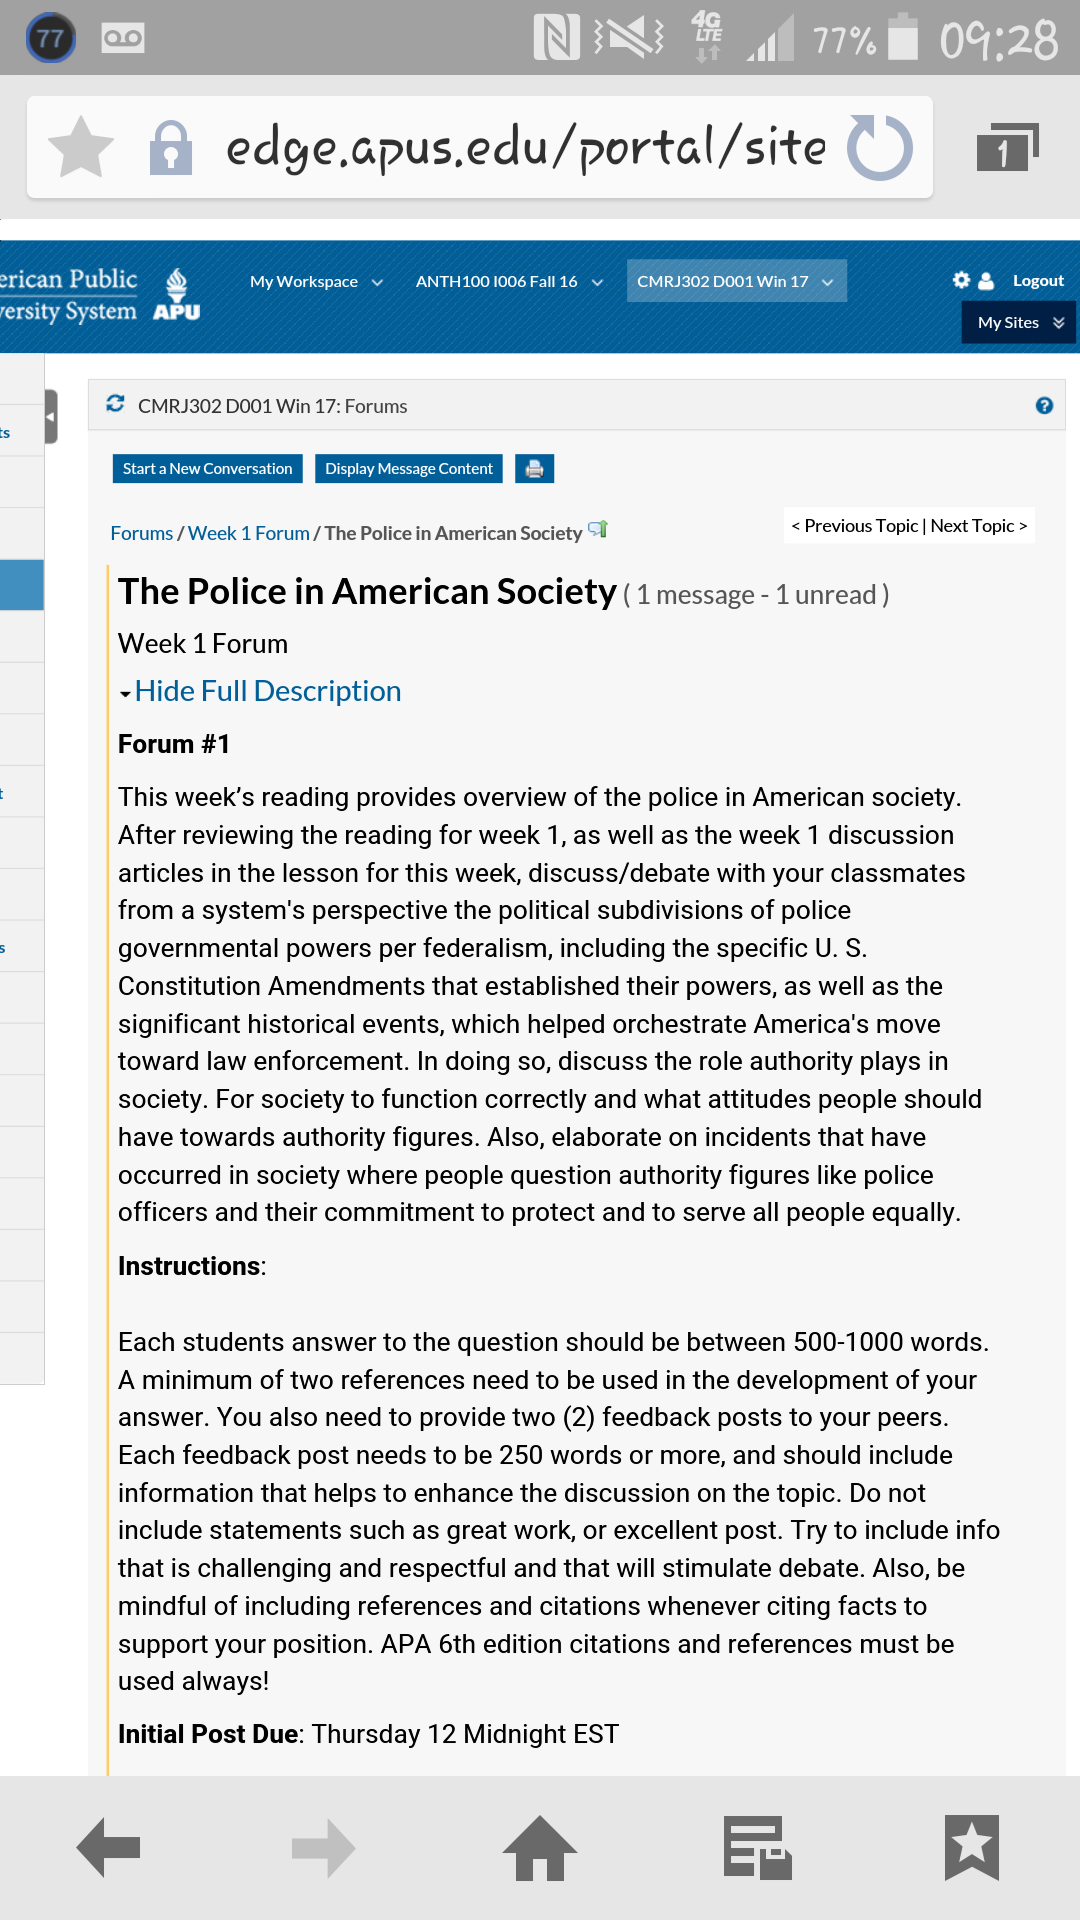The image size is (1080, 1920).
Task: Click the forum refresh arrows icon
Action: tap(116, 404)
